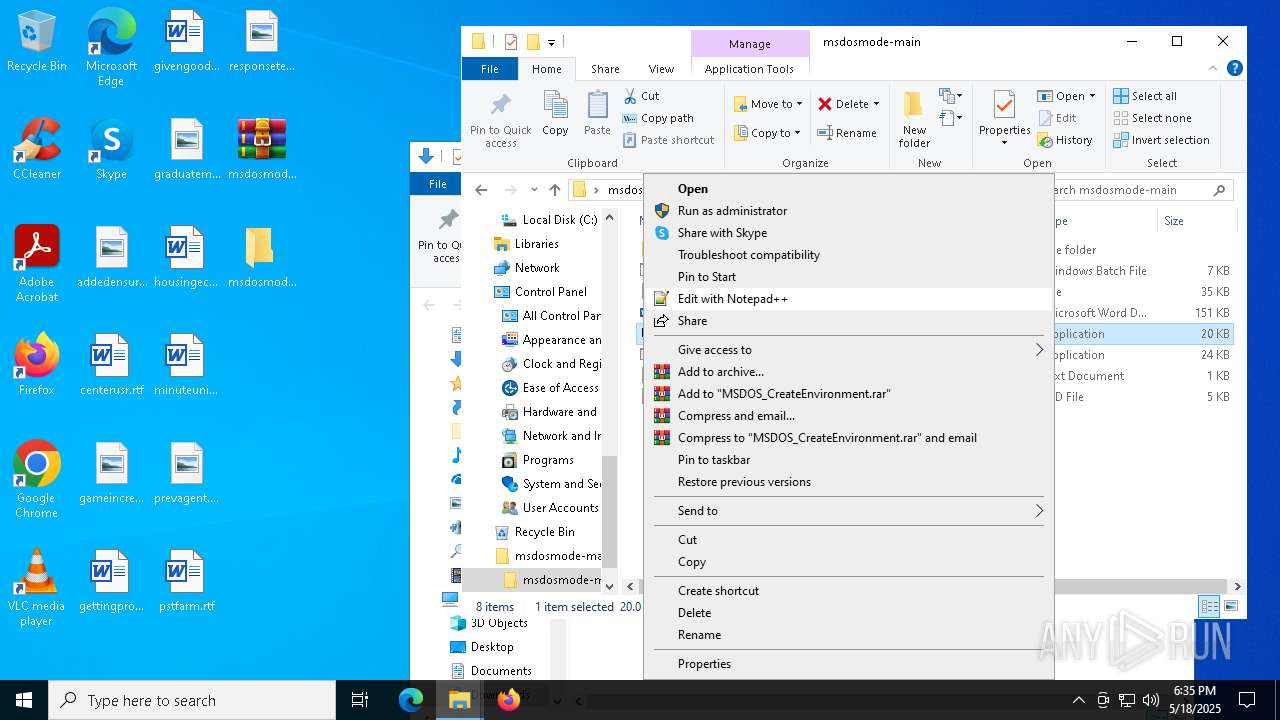The width and height of the screenshot is (1280, 720).
Task: Choose Troubleshoot compatibility
Action: click(x=848, y=255)
